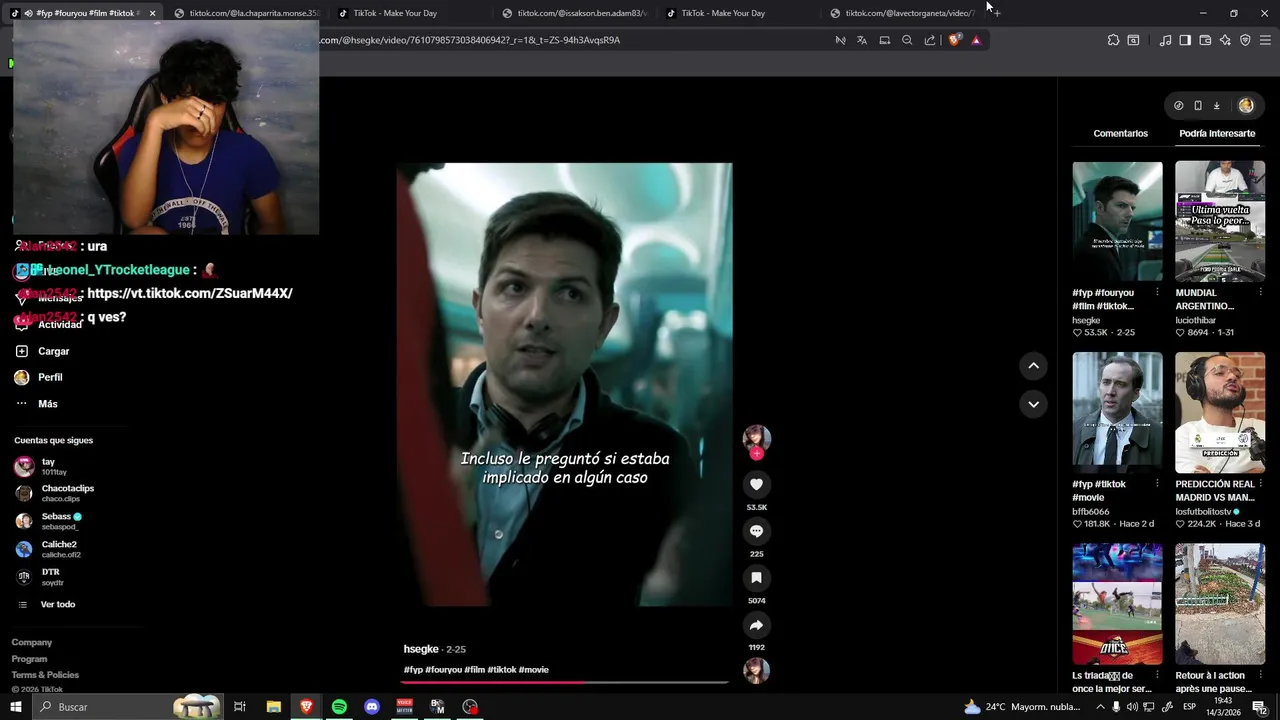
Task: Open the PREDICCIÓN REAL MADRID suggested thumbnail
Action: click(1220, 412)
